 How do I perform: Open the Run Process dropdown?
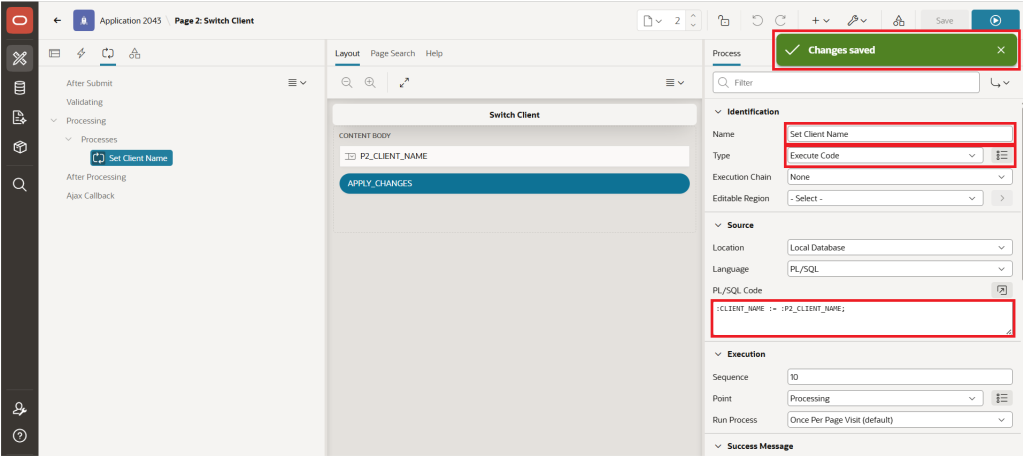[x=900, y=420]
